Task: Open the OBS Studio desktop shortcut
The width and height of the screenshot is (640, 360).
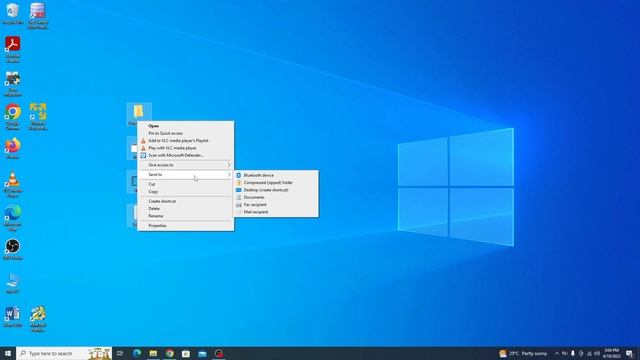Action: (13, 249)
